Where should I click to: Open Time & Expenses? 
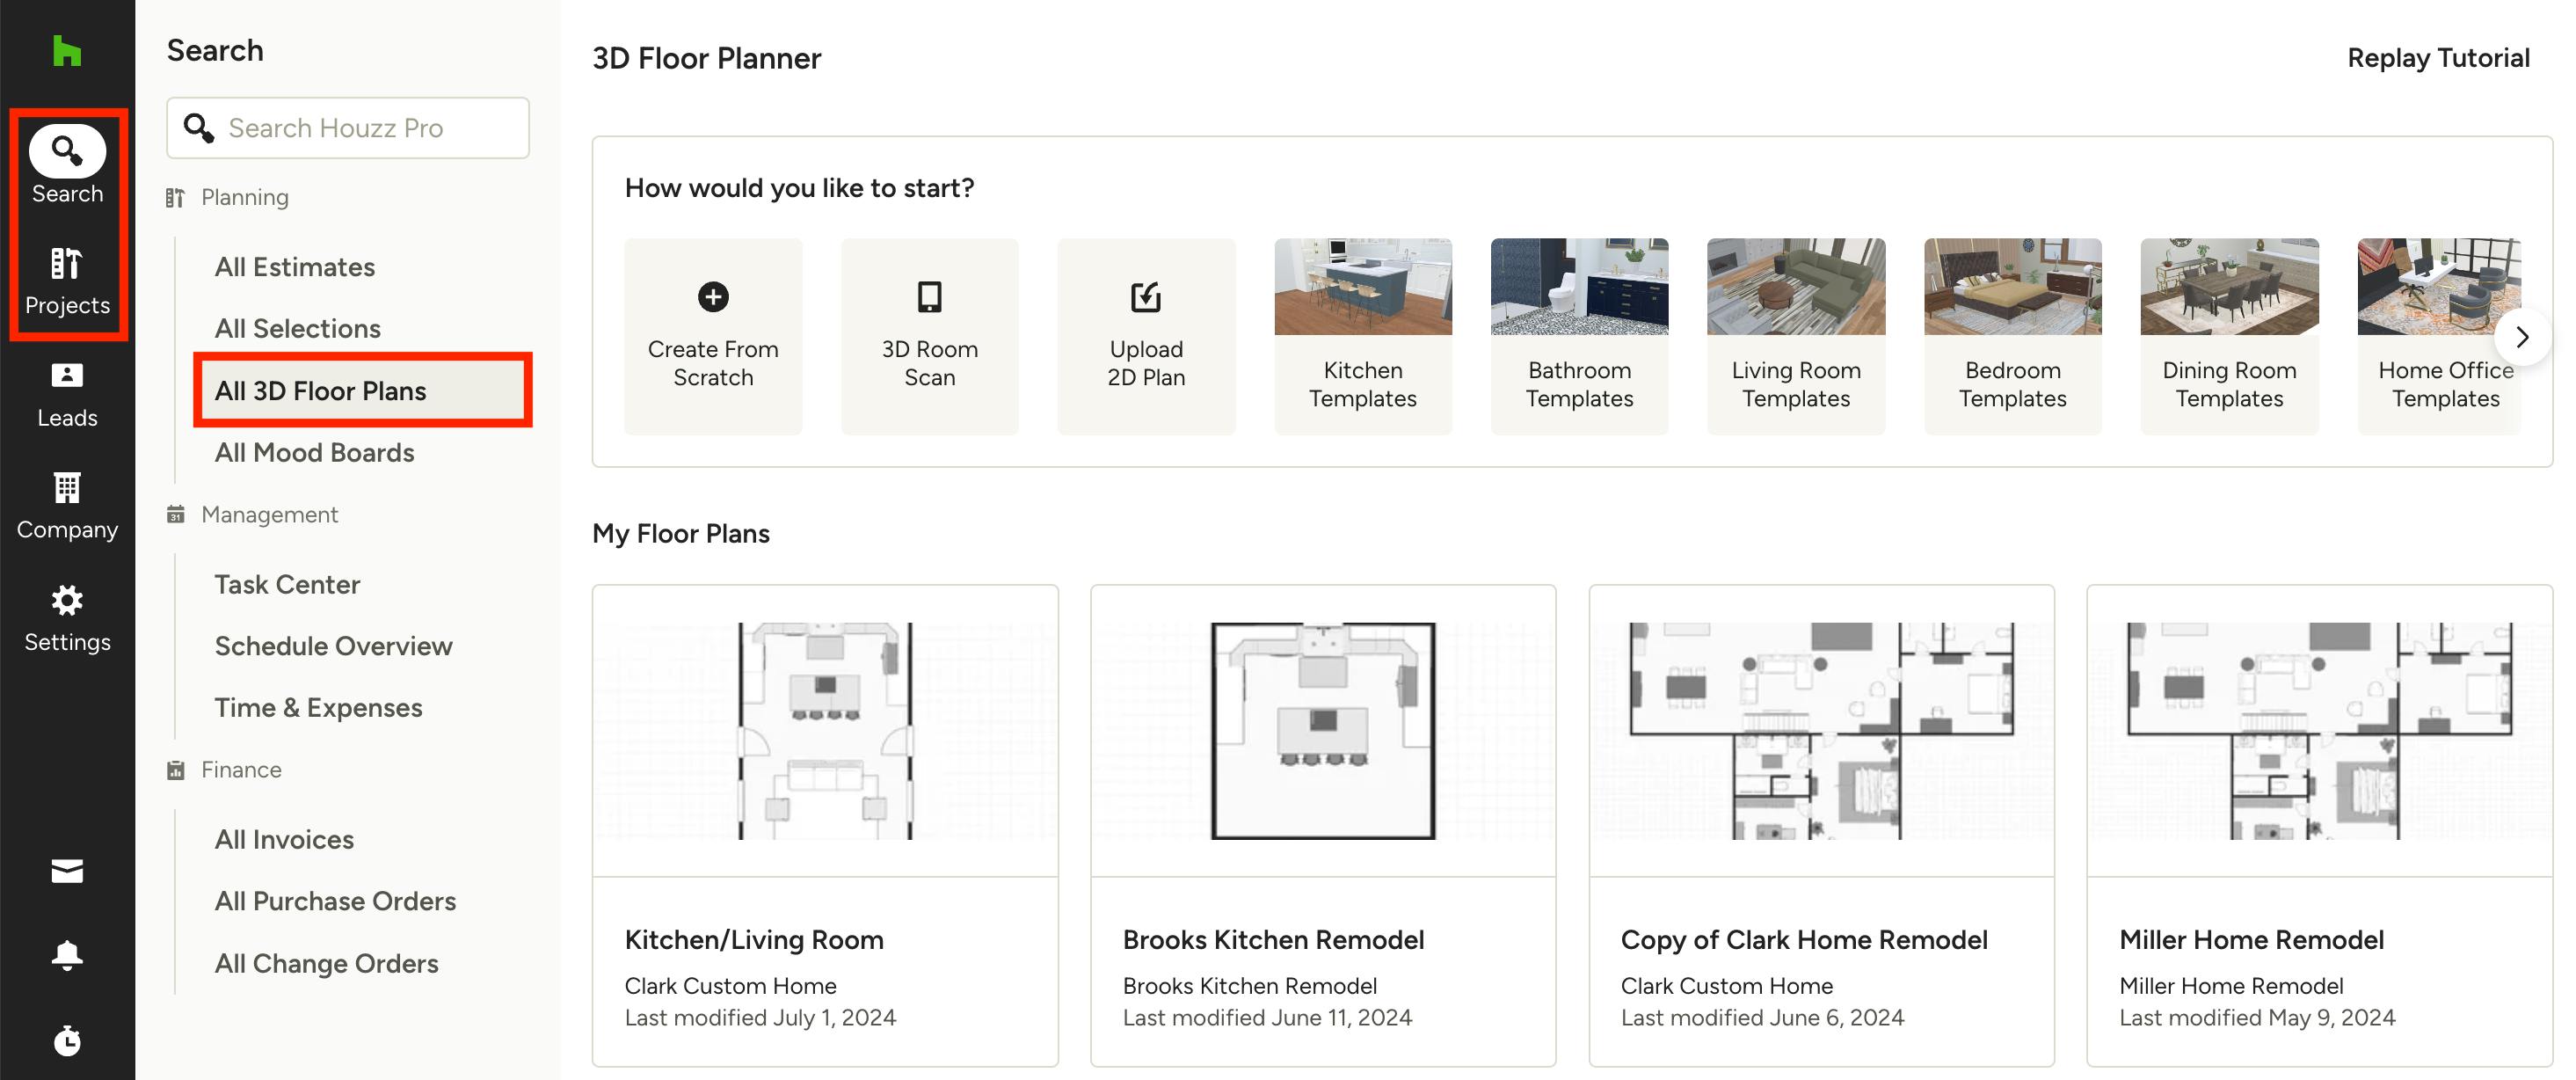click(319, 708)
